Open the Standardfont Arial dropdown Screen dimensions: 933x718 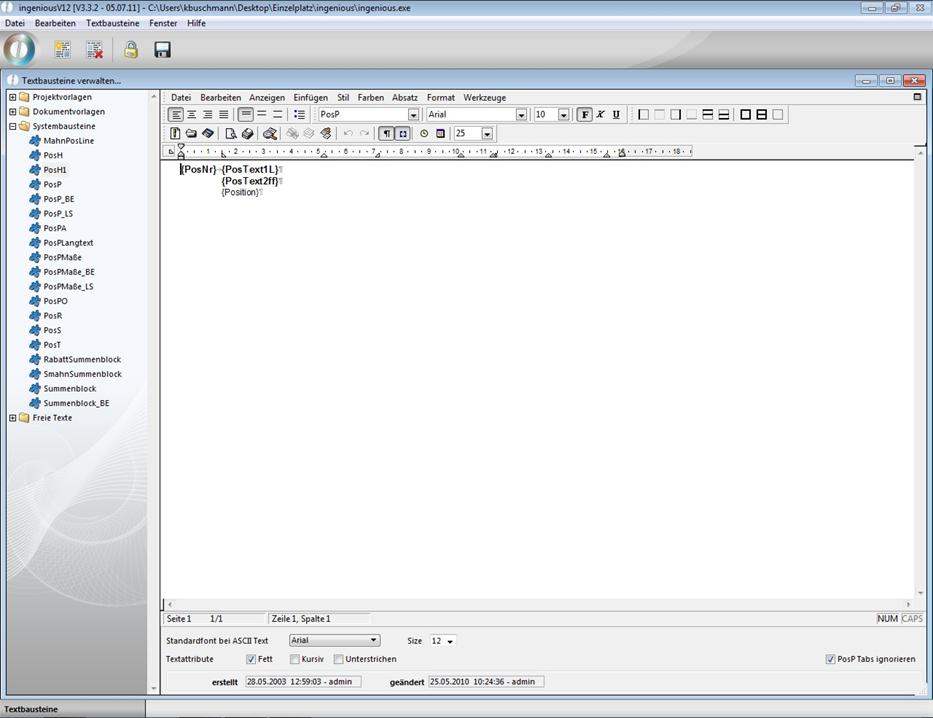point(374,640)
